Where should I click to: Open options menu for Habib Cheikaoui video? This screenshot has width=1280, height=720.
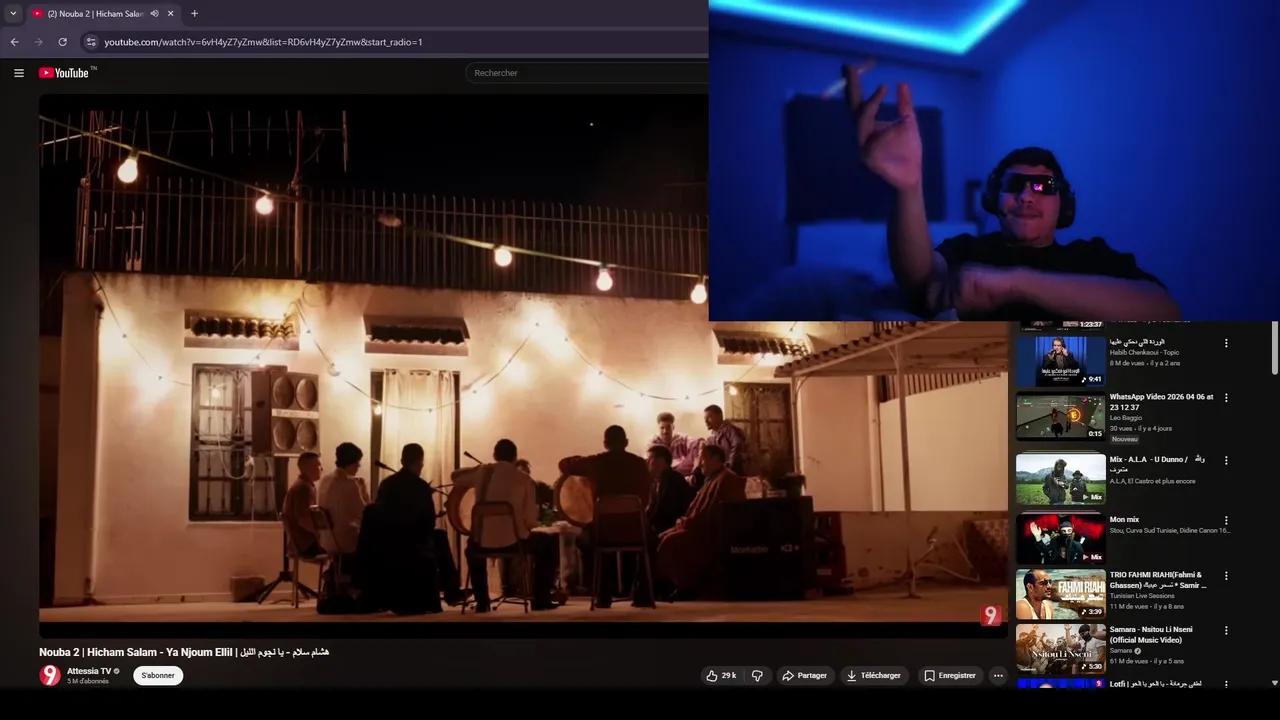click(x=1226, y=343)
